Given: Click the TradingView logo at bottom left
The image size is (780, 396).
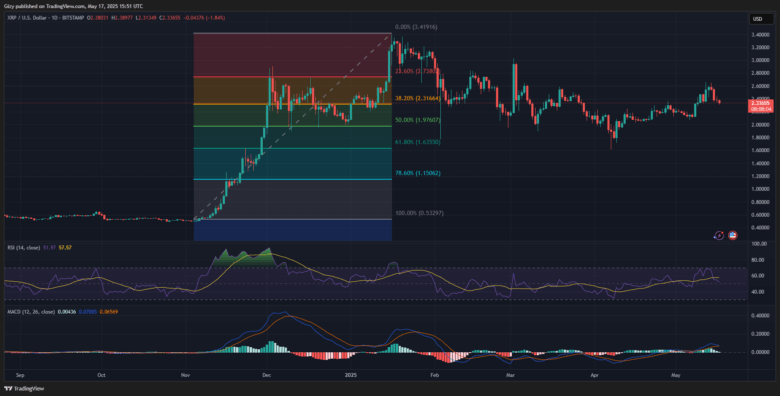Looking at the screenshot, I should (17, 389).
